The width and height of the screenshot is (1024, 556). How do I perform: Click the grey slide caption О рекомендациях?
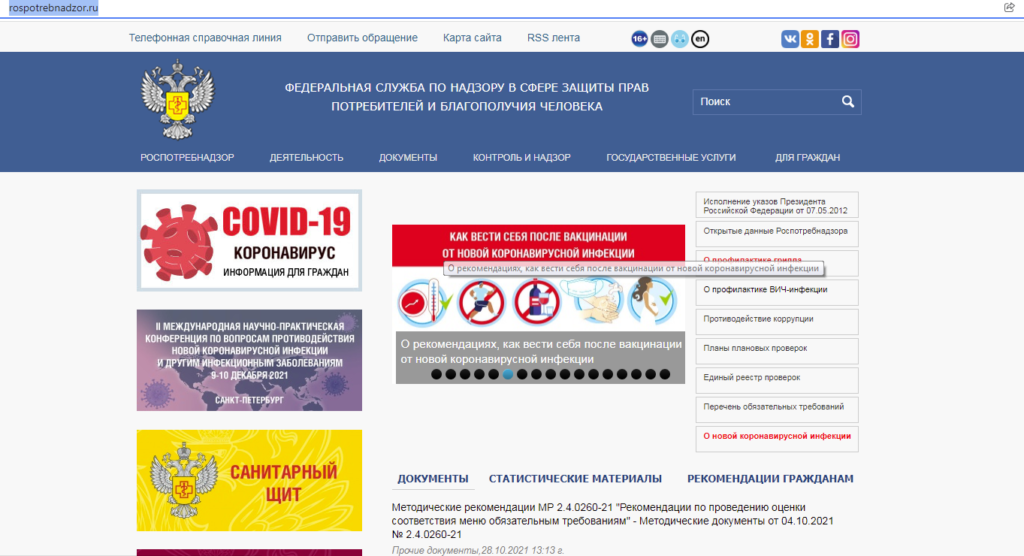[x=541, y=352]
